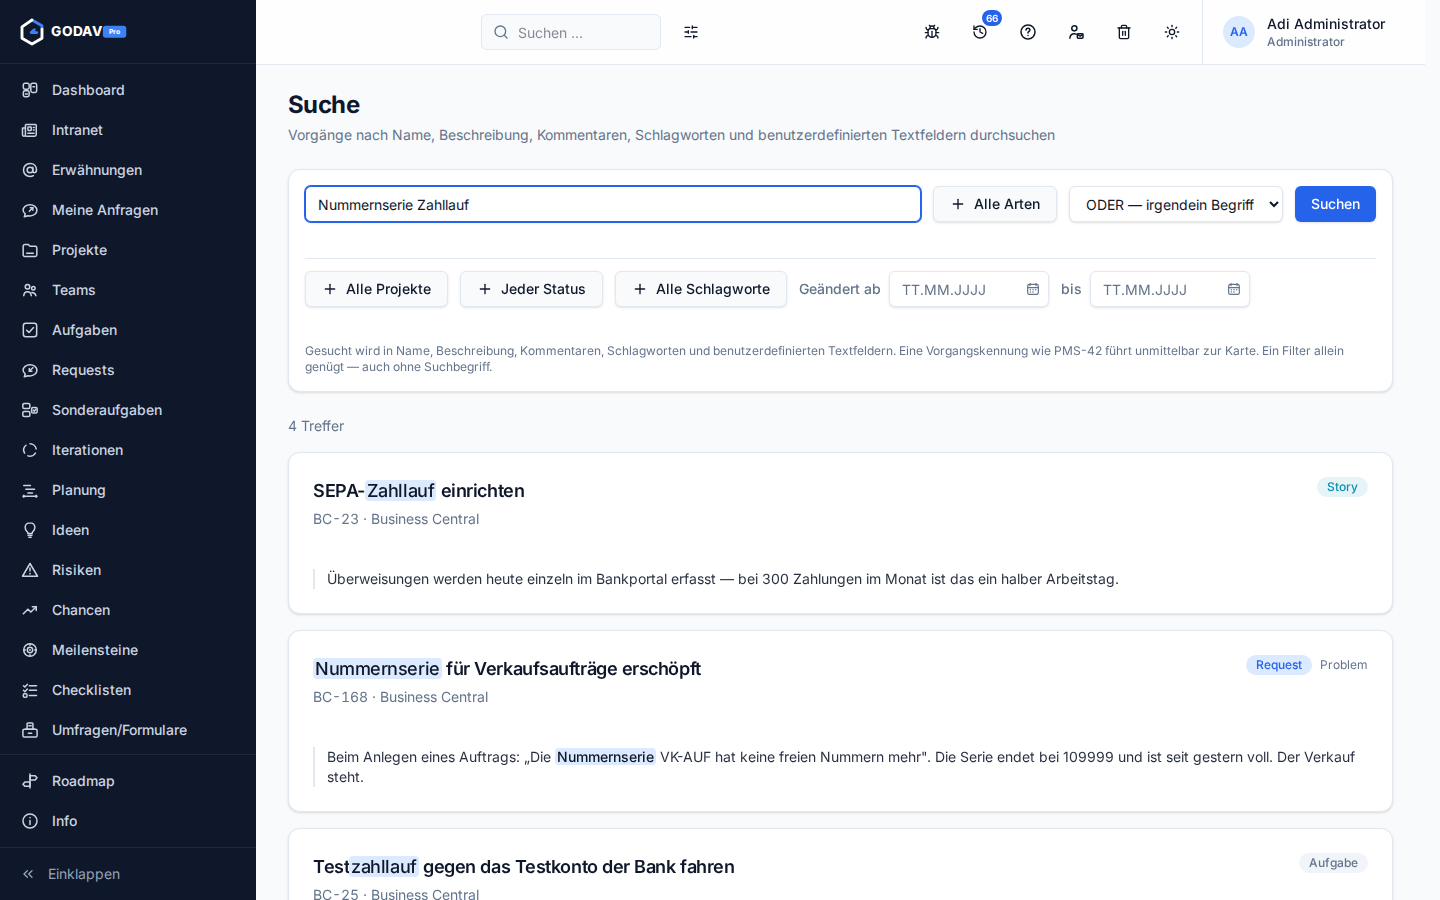1440x900 pixels.
Task: Open the user settings icon in header
Action: tap(1076, 32)
